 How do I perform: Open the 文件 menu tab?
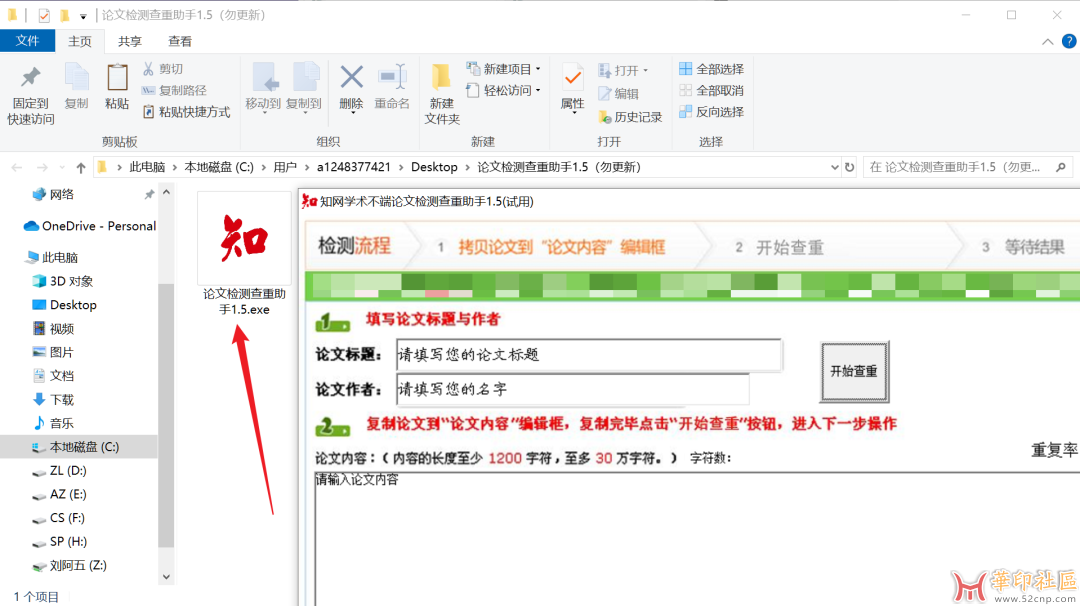(x=27, y=41)
